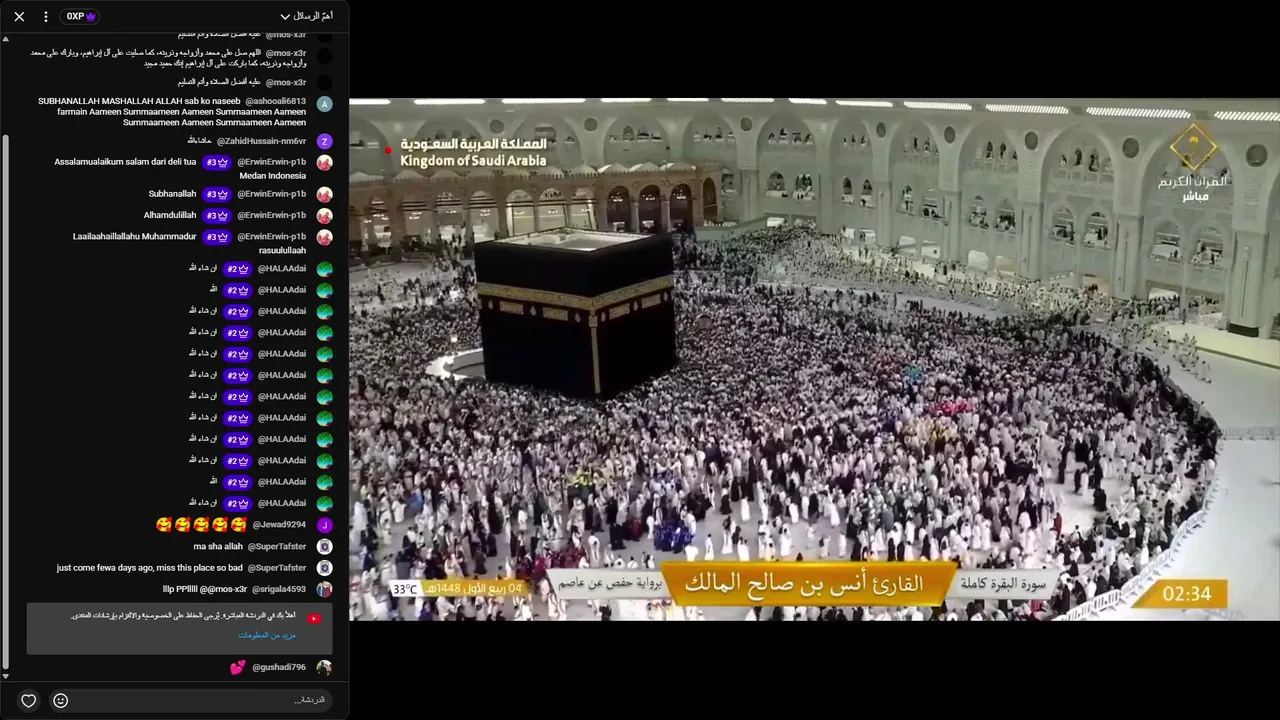Click the YouTube logo in the welcome notice
This screenshot has height=720, width=1280.
coord(314,619)
